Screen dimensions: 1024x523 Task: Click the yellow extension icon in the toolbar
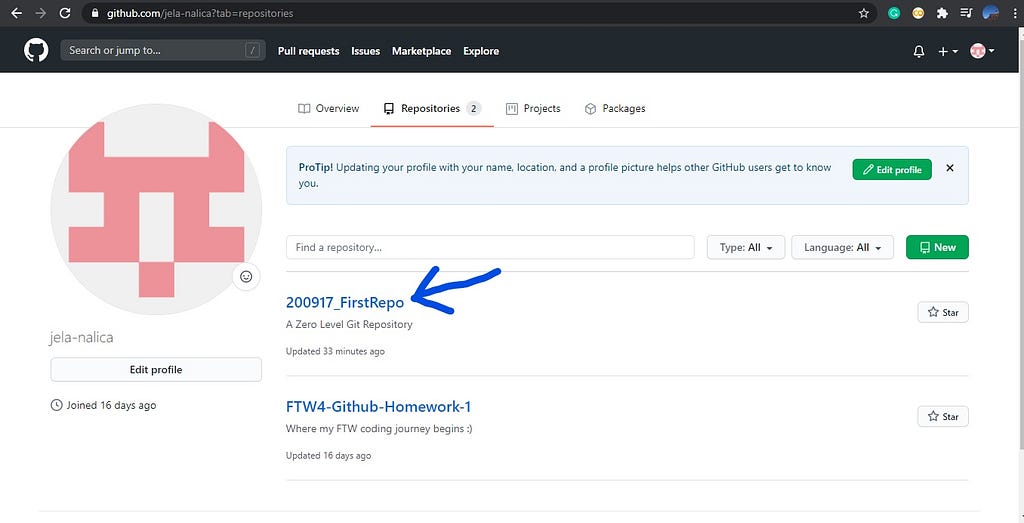[x=918, y=13]
